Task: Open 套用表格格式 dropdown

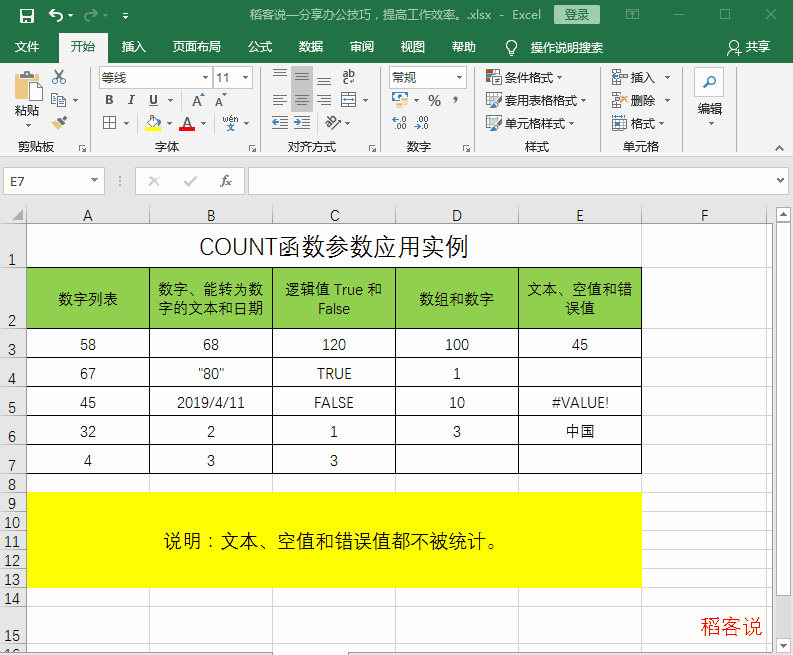Action: [536, 100]
